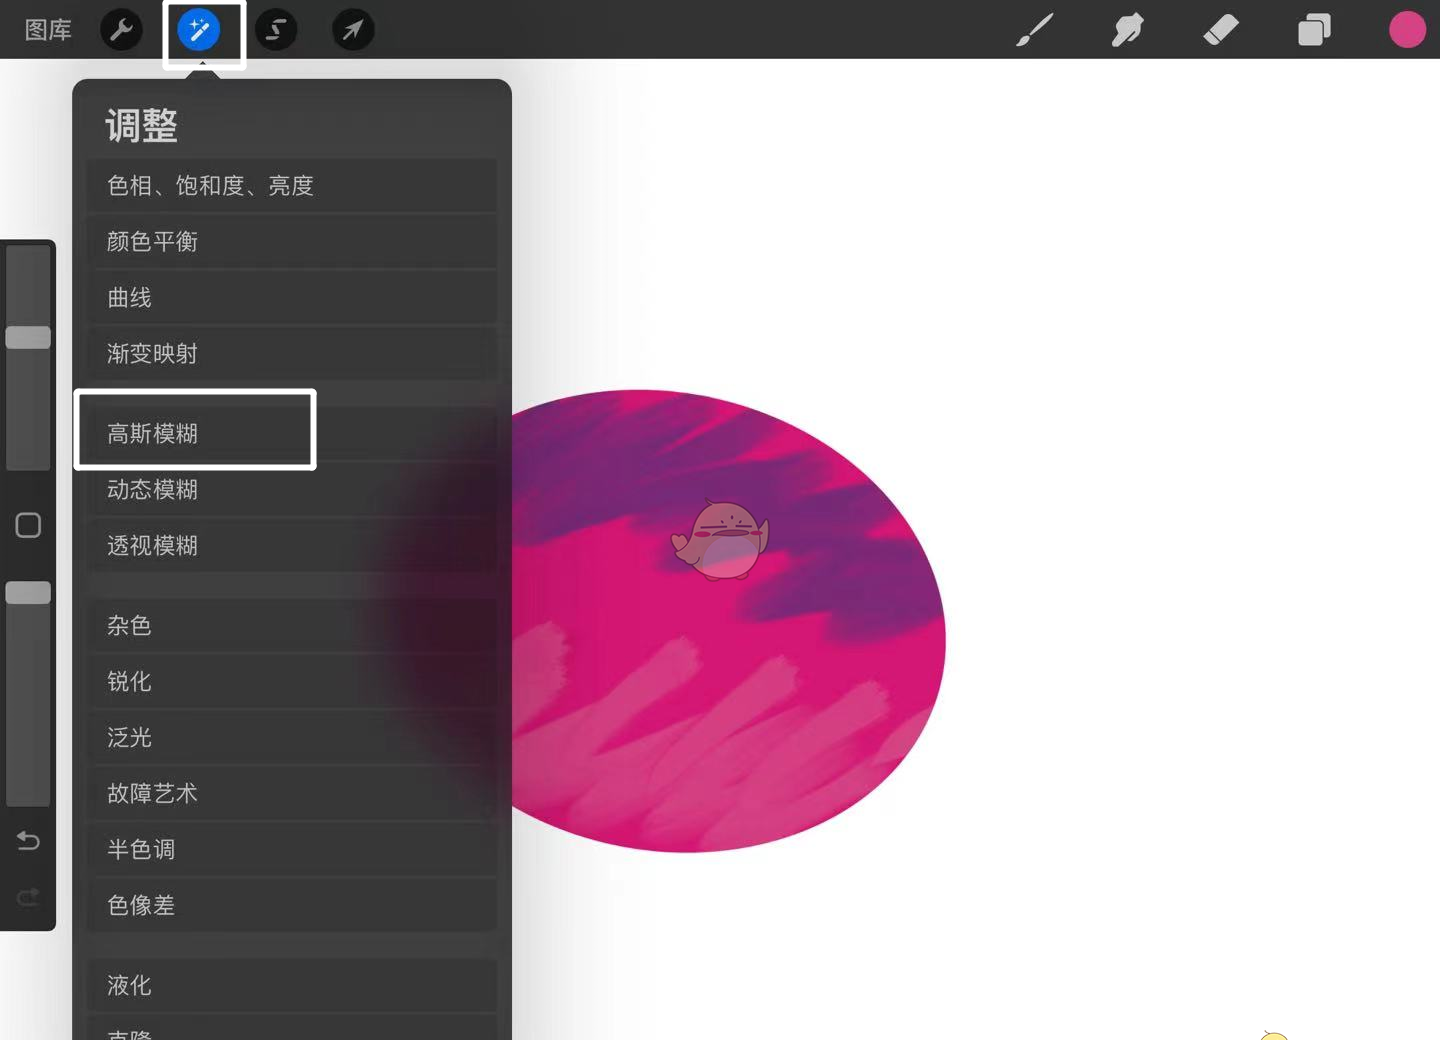This screenshot has height=1040, width=1440.
Task: Open the wrench Actions menu
Action: [x=121, y=30]
